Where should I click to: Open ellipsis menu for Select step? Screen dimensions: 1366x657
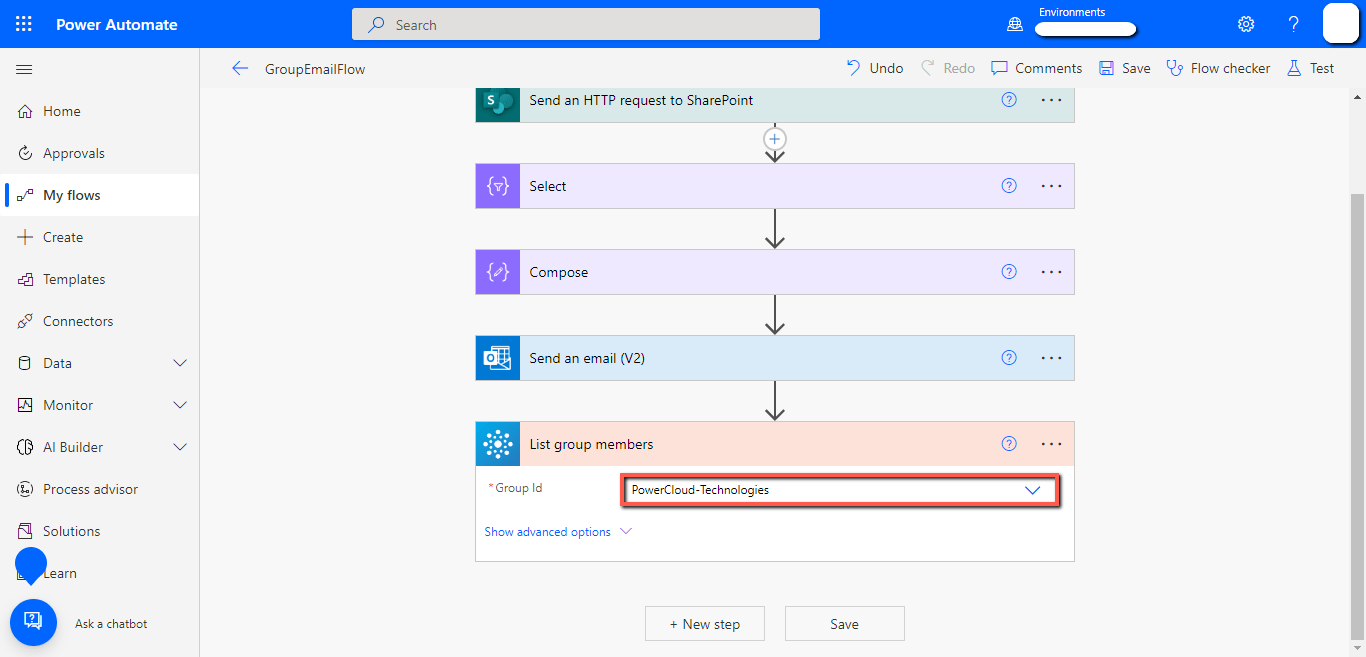[x=1051, y=186]
